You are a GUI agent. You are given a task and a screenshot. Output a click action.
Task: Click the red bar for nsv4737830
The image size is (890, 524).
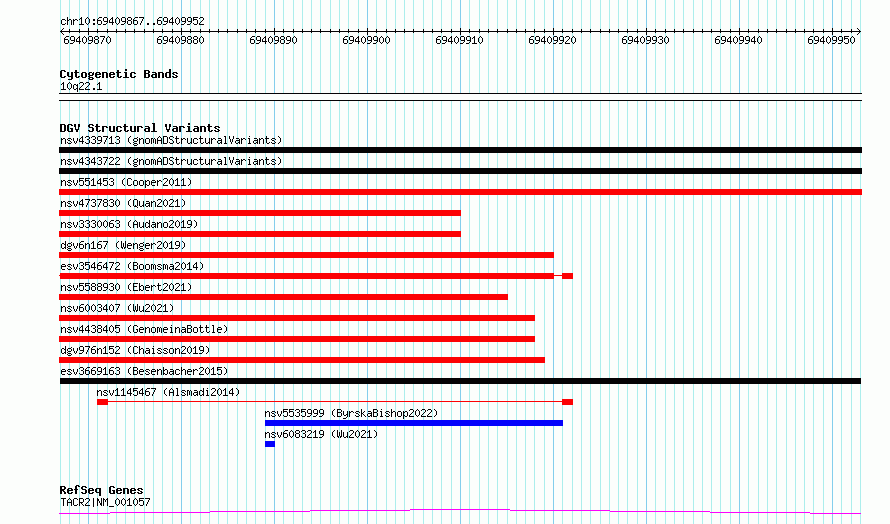[x=260, y=213]
